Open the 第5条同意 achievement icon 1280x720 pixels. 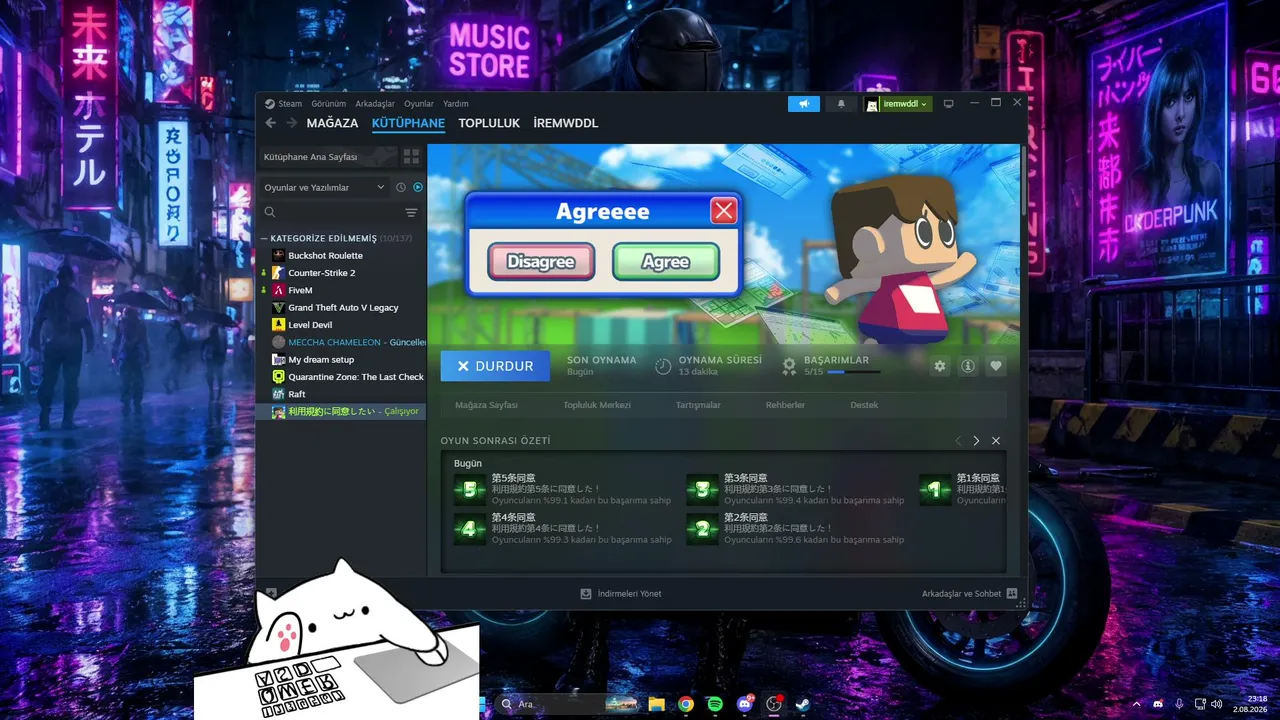[x=470, y=489]
